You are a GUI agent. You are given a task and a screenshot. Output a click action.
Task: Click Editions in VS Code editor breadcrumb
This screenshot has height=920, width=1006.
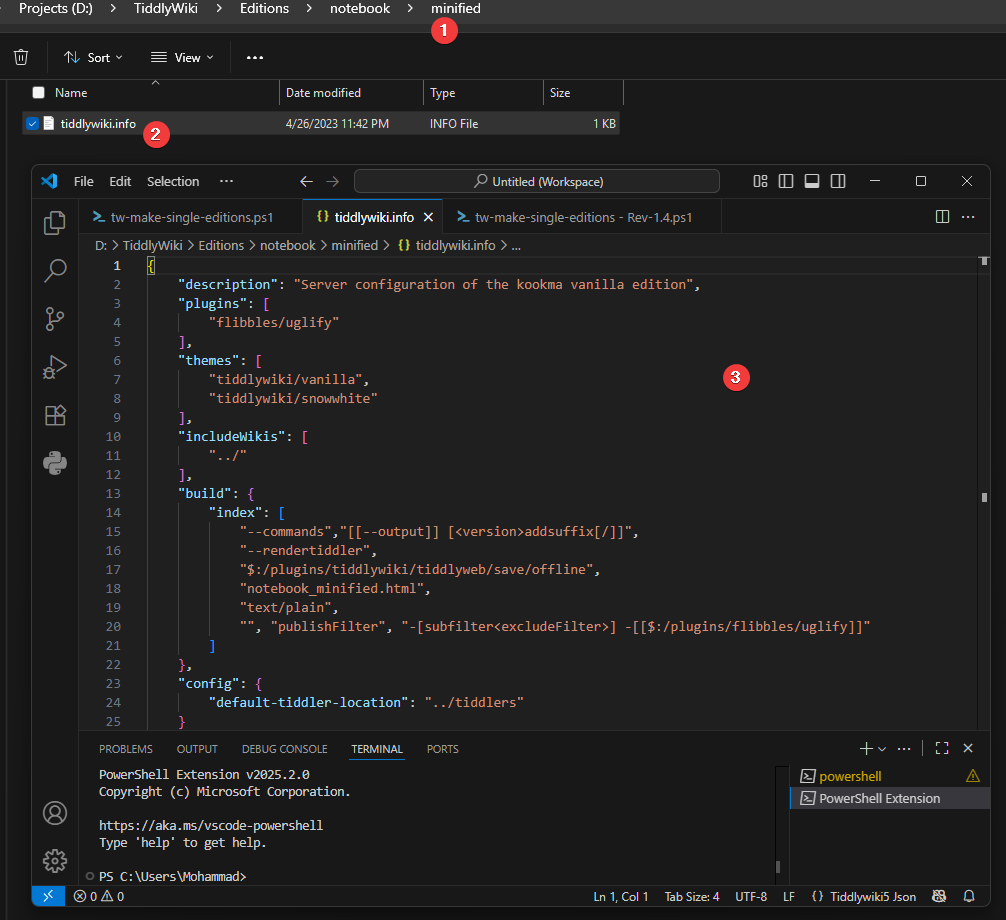tap(221, 246)
